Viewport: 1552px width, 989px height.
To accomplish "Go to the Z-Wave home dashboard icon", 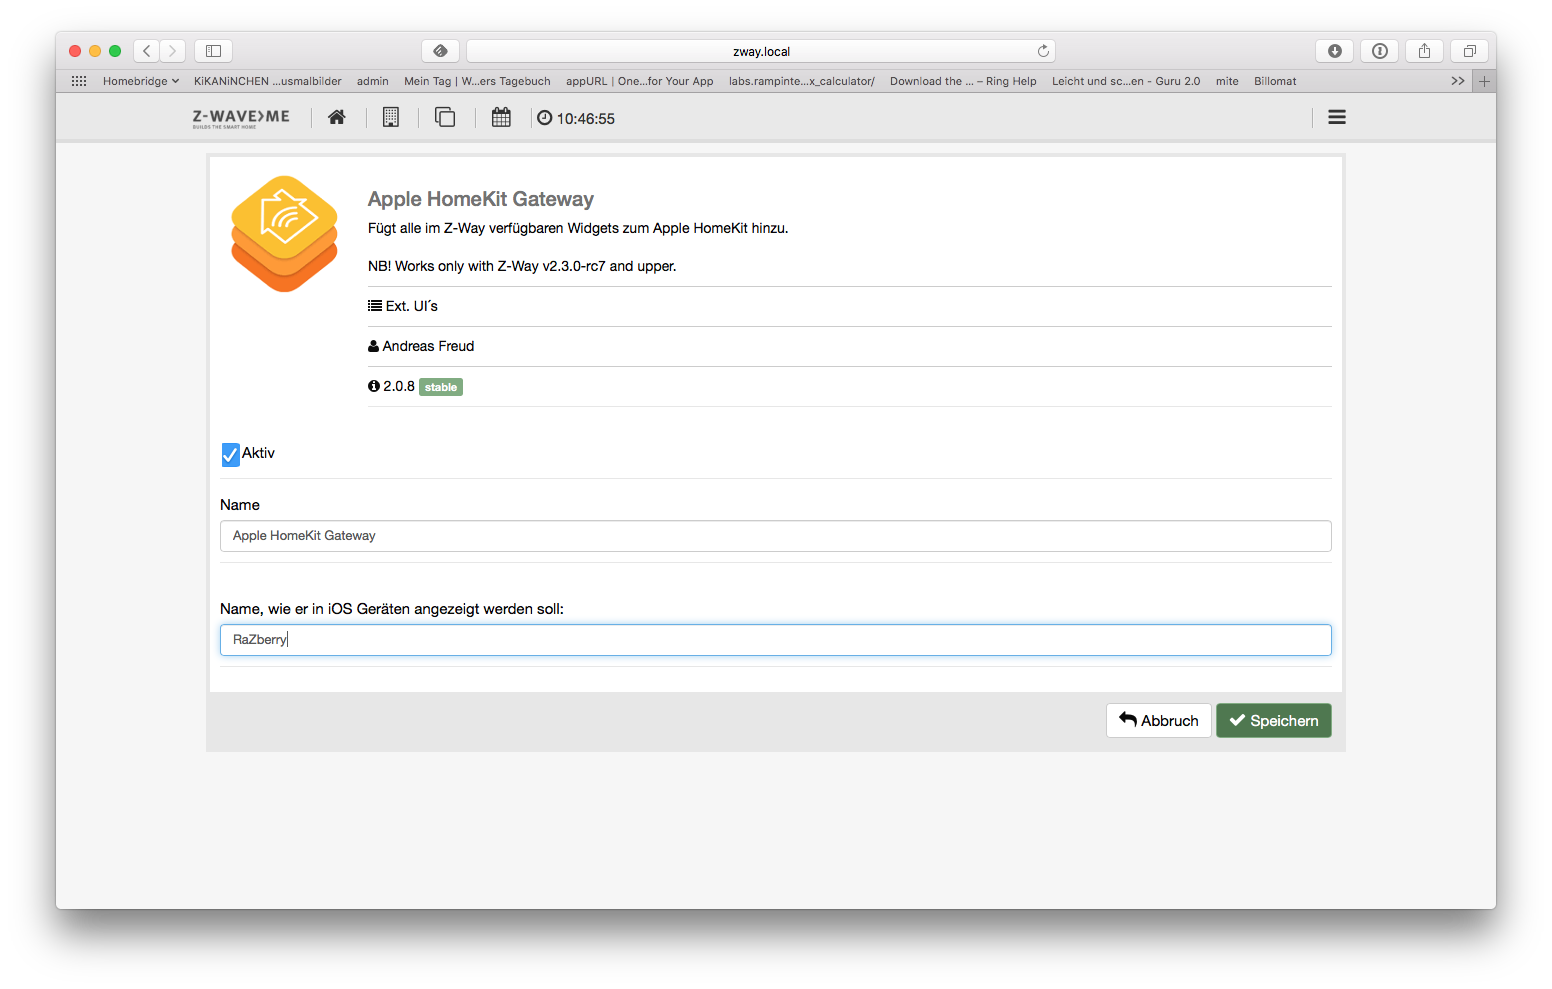I will click(x=337, y=118).
